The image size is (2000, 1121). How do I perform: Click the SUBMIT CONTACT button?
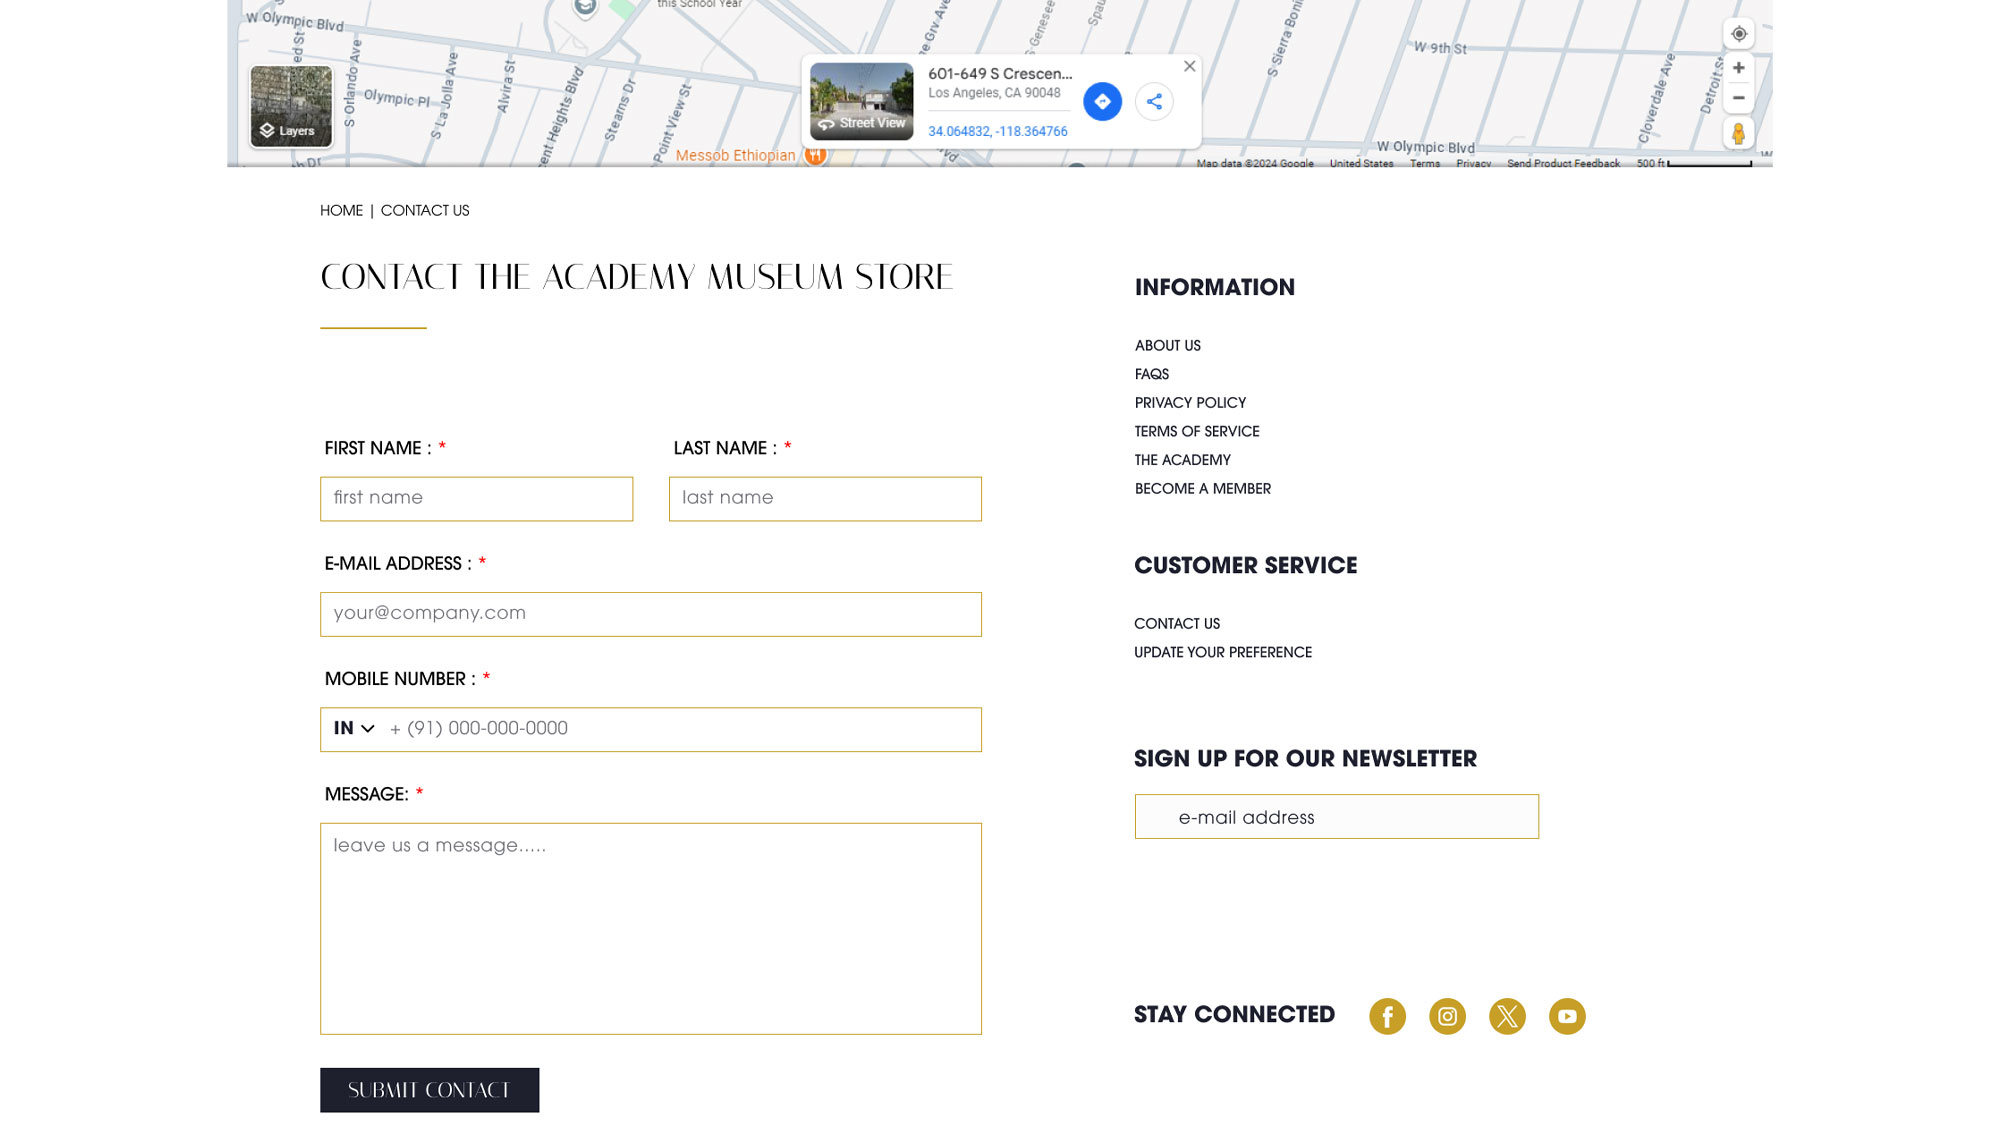click(429, 1089)
